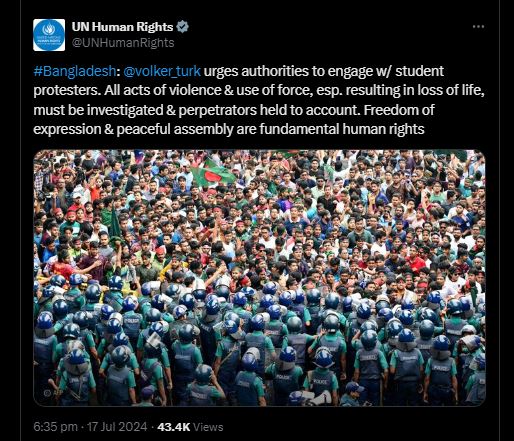The width and height of the screenshot is (514, 441).
Task: Open the 17 Jul 2024 date link
Action: [x=117, y=427]
